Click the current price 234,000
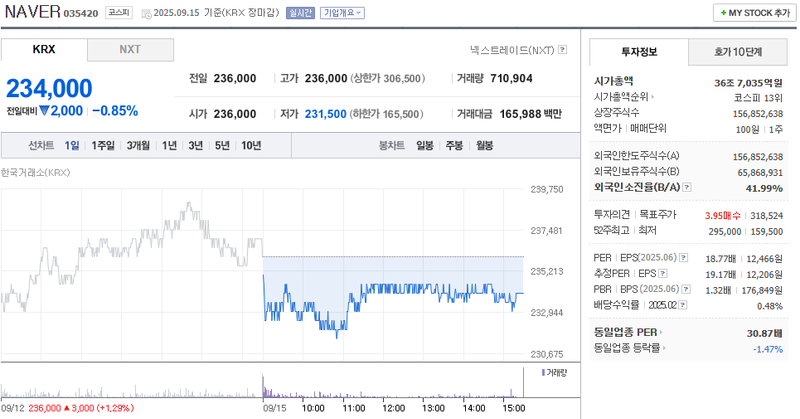800x419 pixels. pyautogui.click(x=49, y=88)
